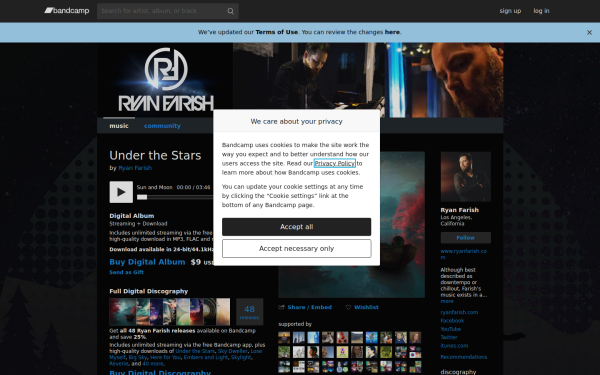Open the Ryan Farish banner logo

166,80
